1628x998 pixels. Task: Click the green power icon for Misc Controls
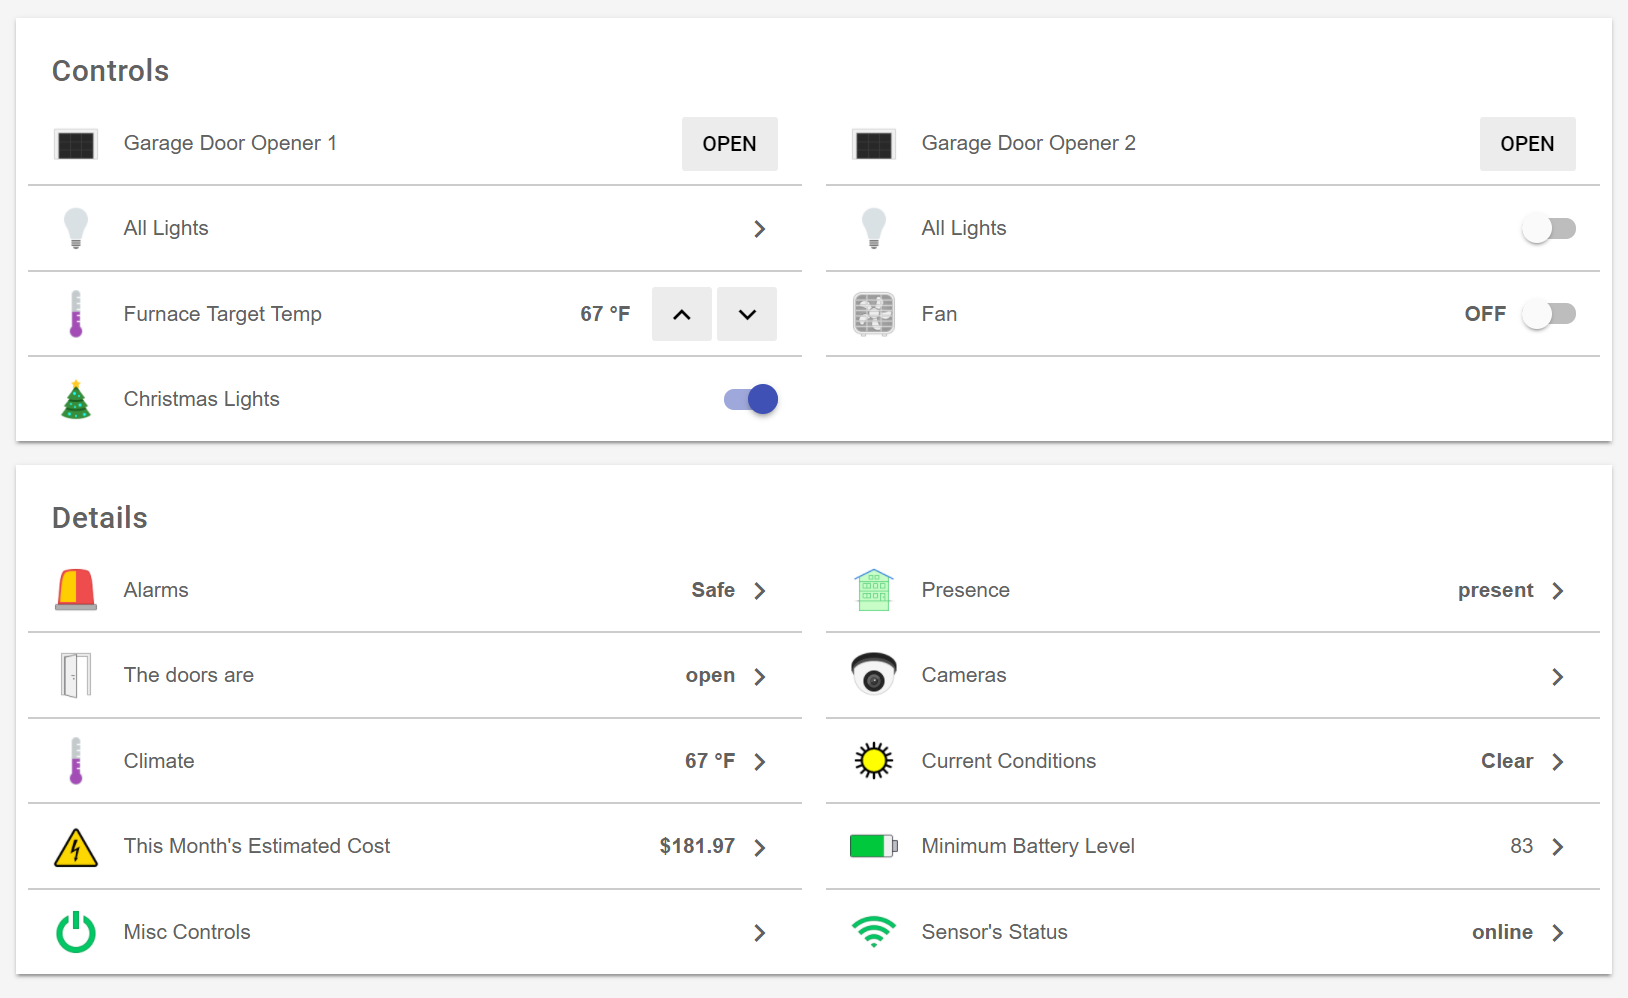point(76,932)
